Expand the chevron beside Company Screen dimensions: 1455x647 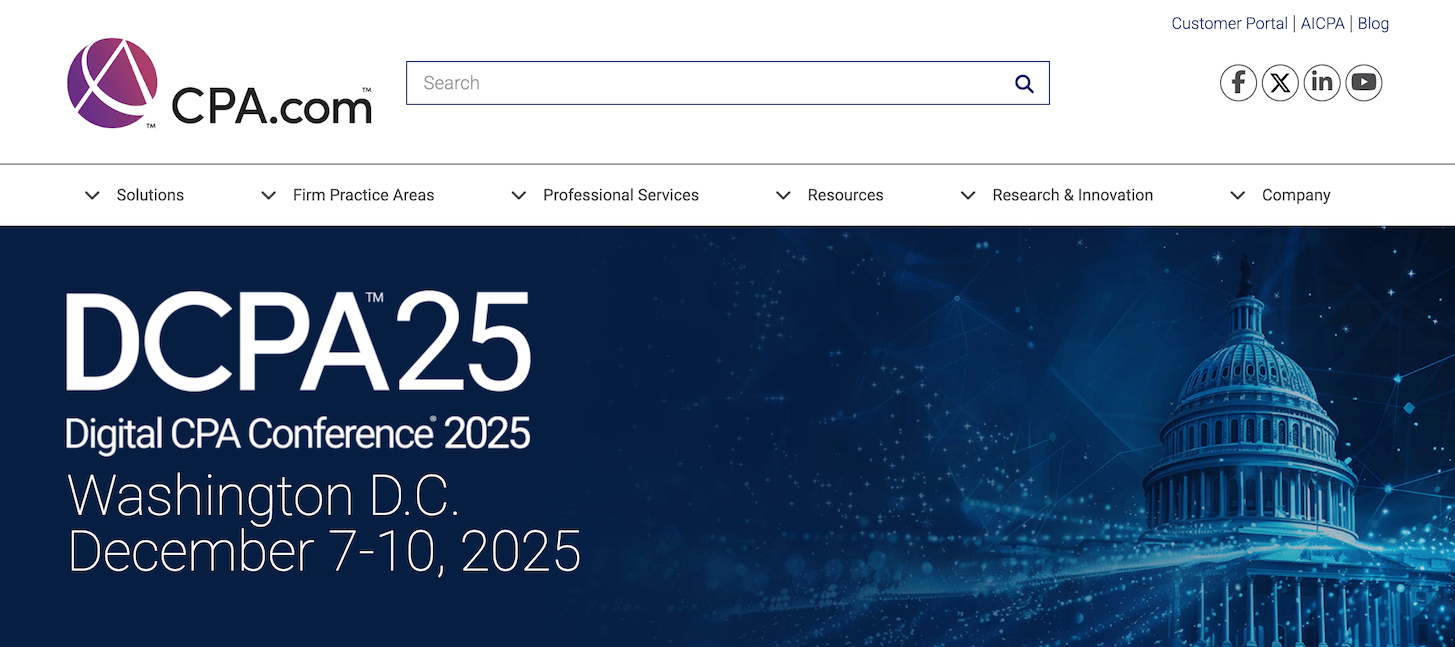(1237, 195)
